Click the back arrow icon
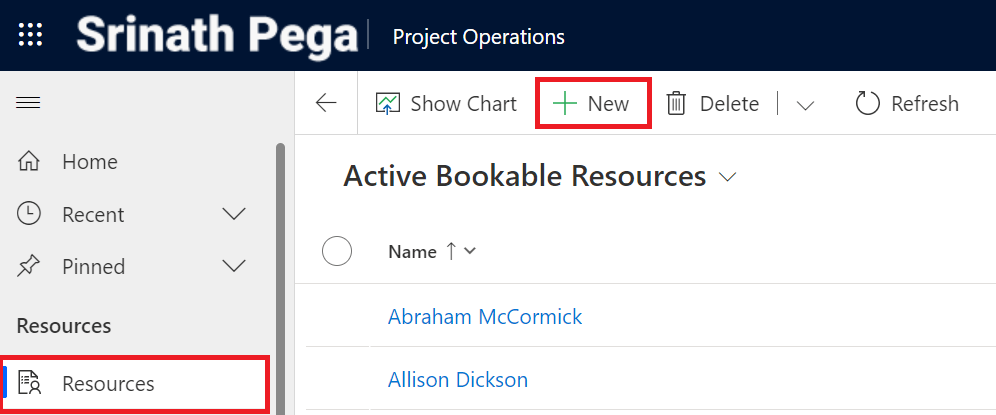The width and height of the screenshot is (996, 415). (326, 103)
